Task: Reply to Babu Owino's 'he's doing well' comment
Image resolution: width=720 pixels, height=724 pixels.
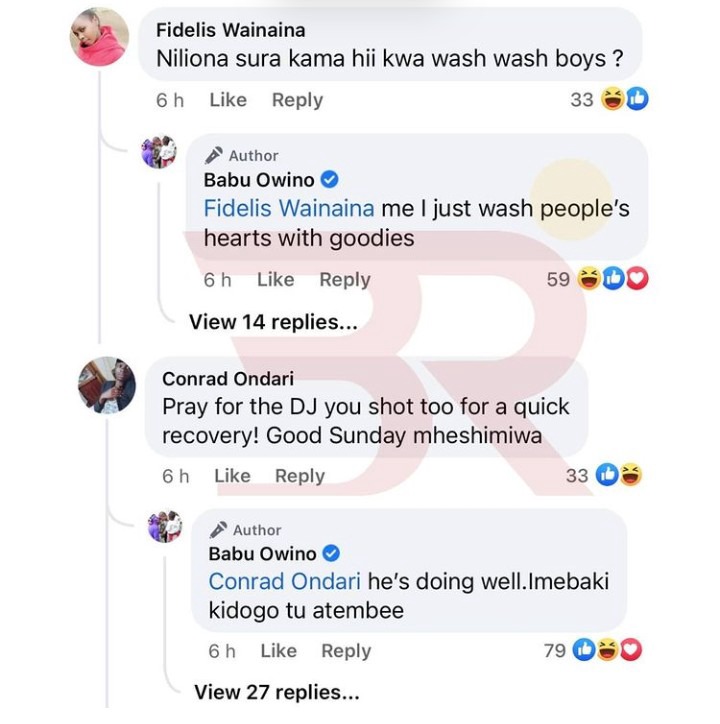Action: [x=346, y=651]
